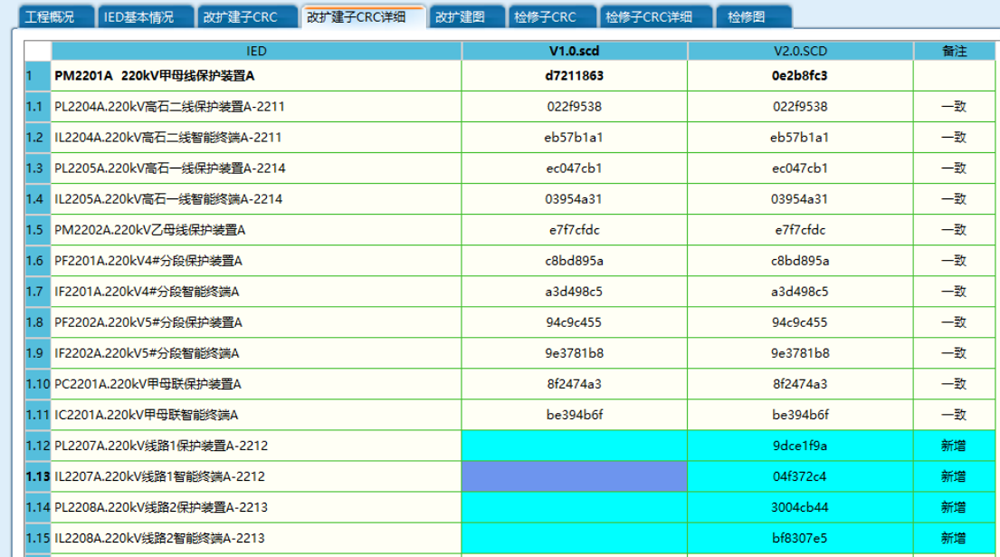Image resolution: width=1000 pixels, height=557 pixels.
Task: Switch to the 检修子CRC tab
Action: click(546, 17)
